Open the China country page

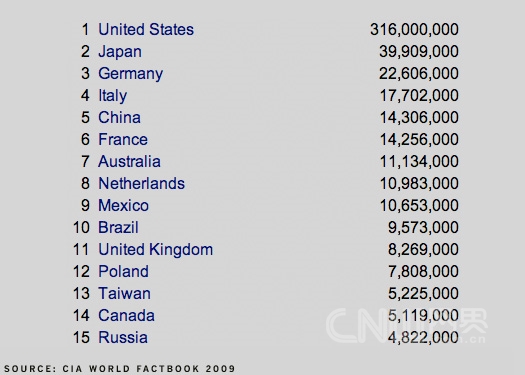pyautogui.click(x=119, y=118)
